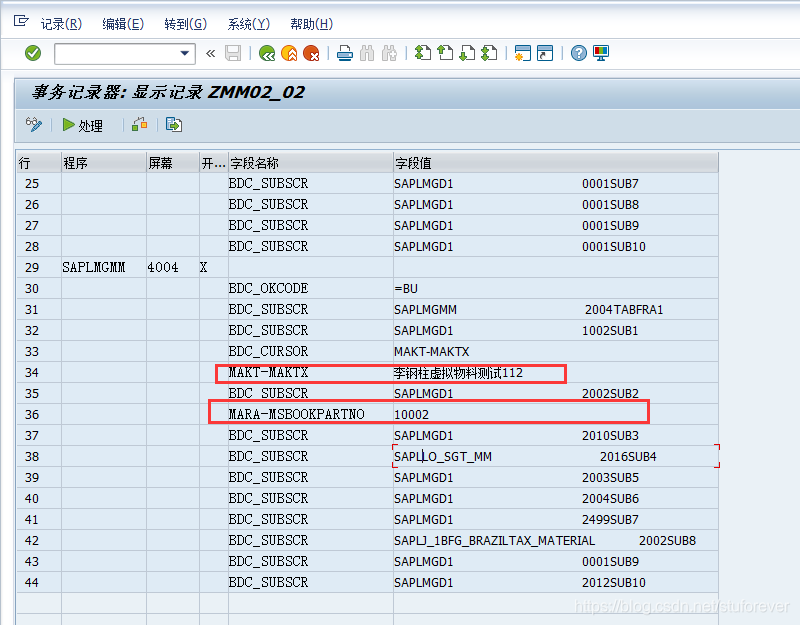Collapse command field with double-arrow icon
800x625 pixels.
point(211,54)
